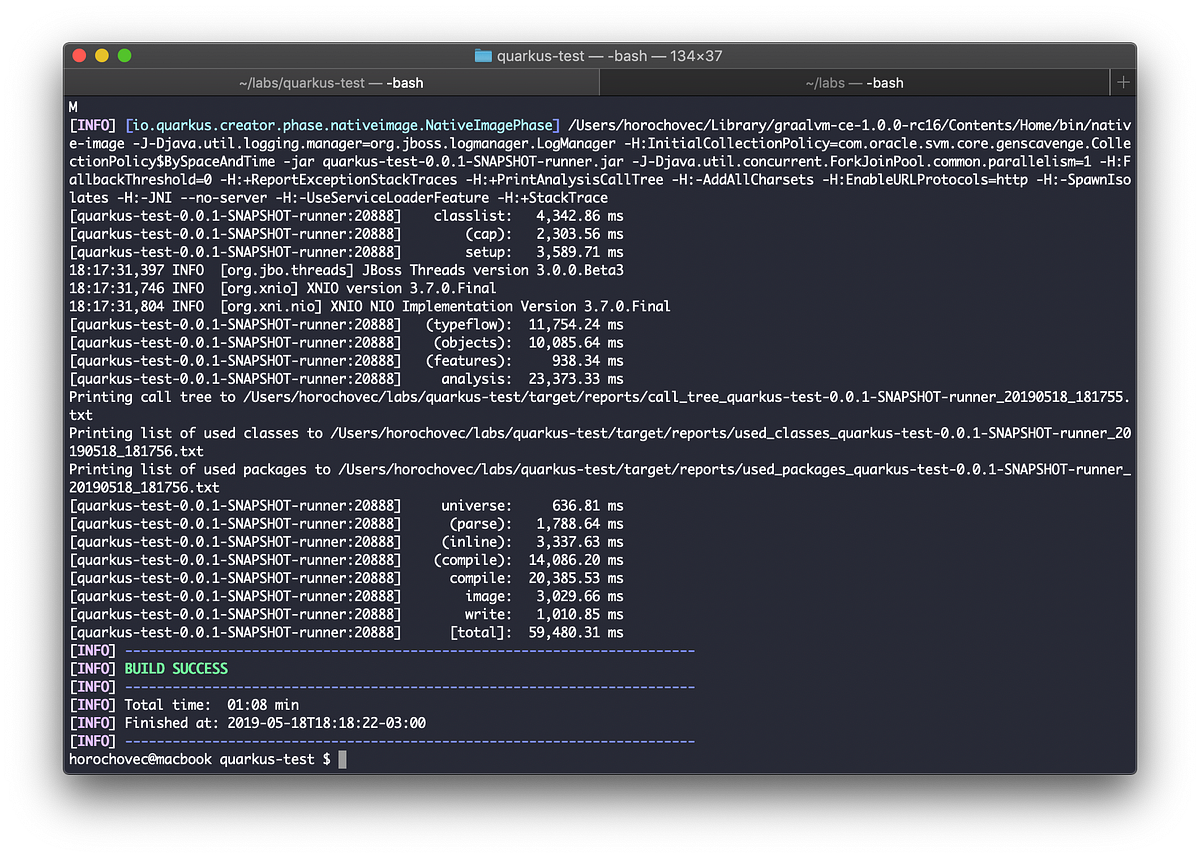This screenshot has width=1200, height=858.
Task: Click the '(inline): 3,337.63 ms' line
Action: click(x=346, y=541)
